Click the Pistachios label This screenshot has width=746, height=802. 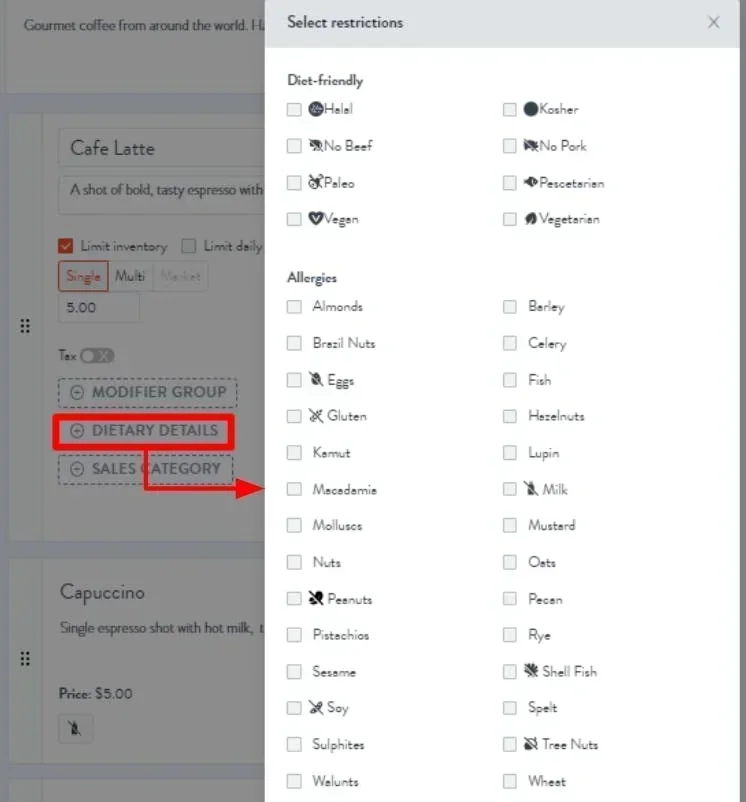pyautogui.click(x=341, y=635)
